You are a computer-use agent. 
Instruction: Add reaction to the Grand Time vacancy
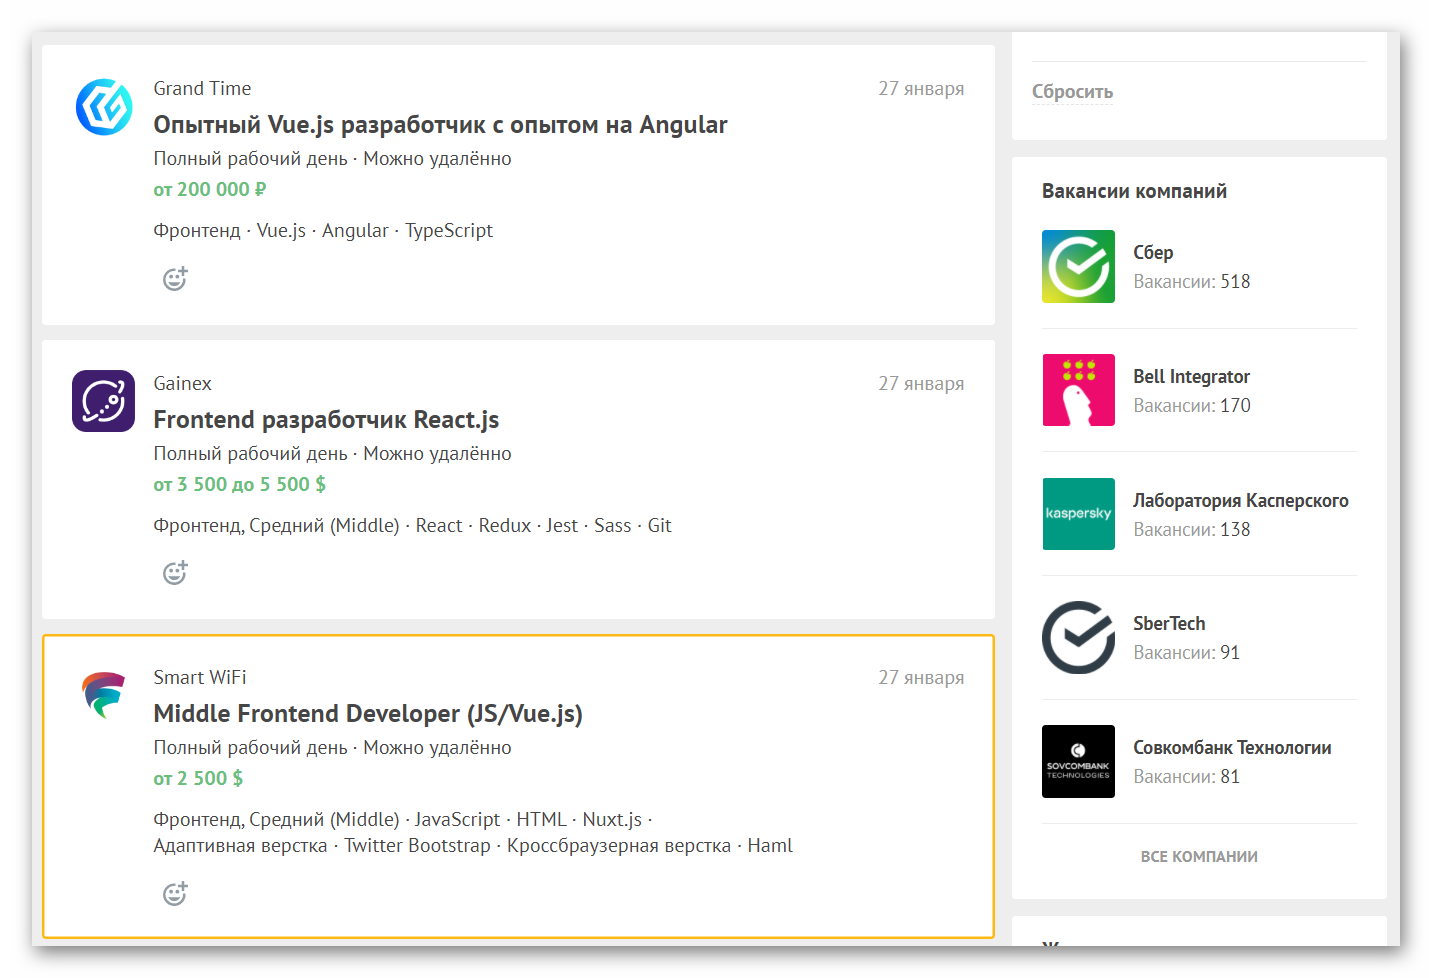175,279
